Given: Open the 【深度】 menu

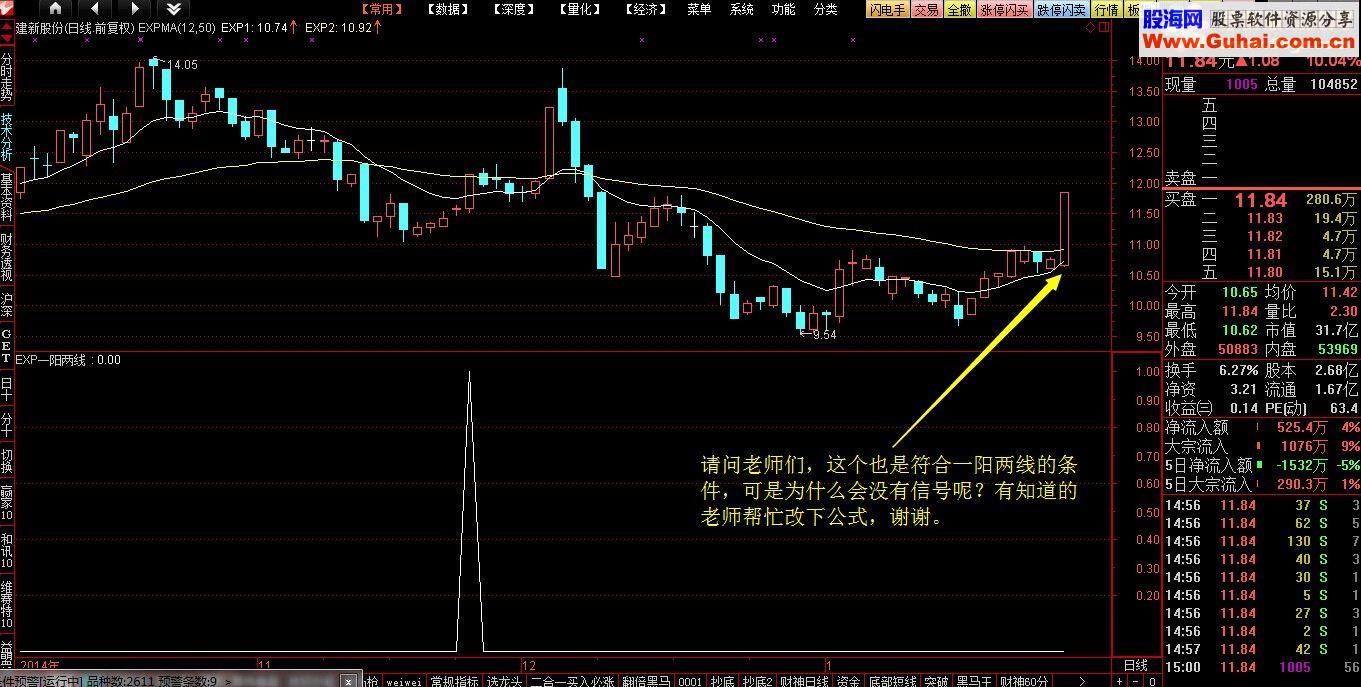Looking at the screenshot, I should (x=515, y=9).
